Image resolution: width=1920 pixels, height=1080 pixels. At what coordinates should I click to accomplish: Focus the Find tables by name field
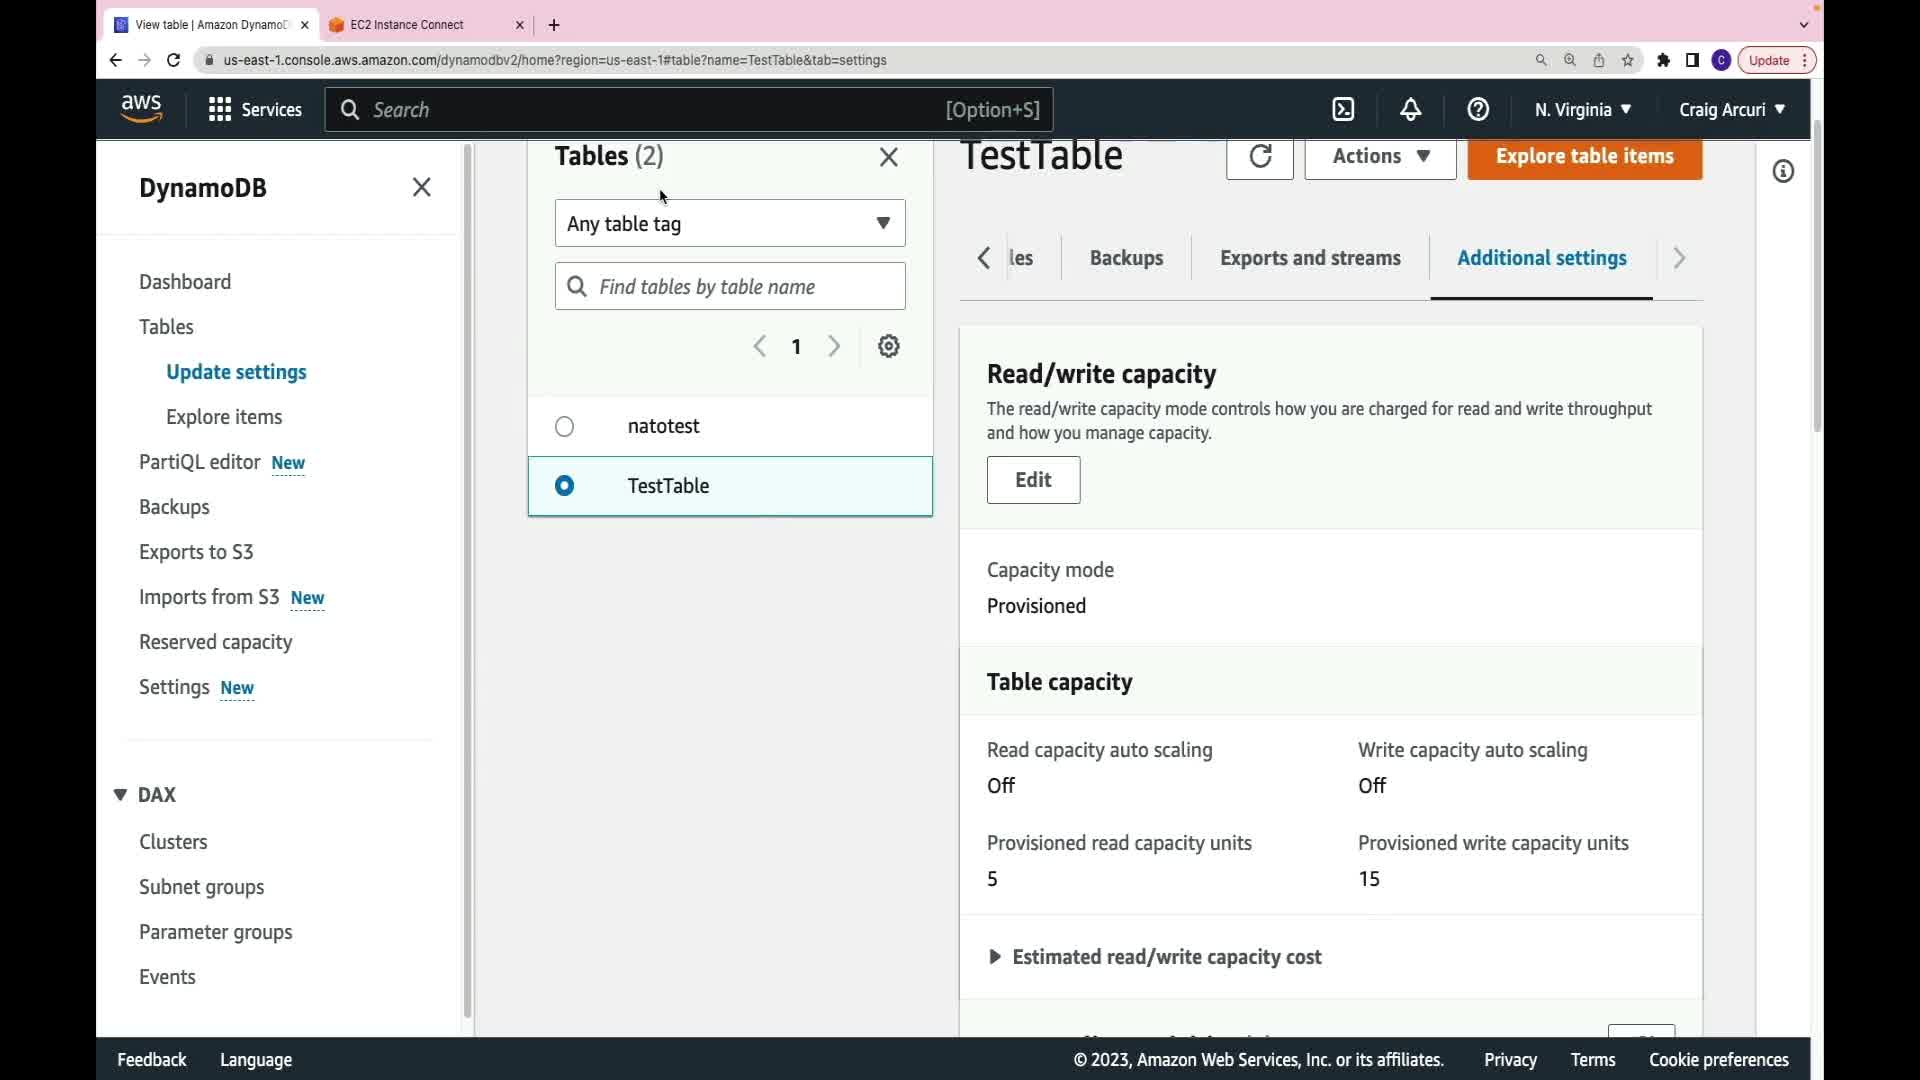point(750,287)
